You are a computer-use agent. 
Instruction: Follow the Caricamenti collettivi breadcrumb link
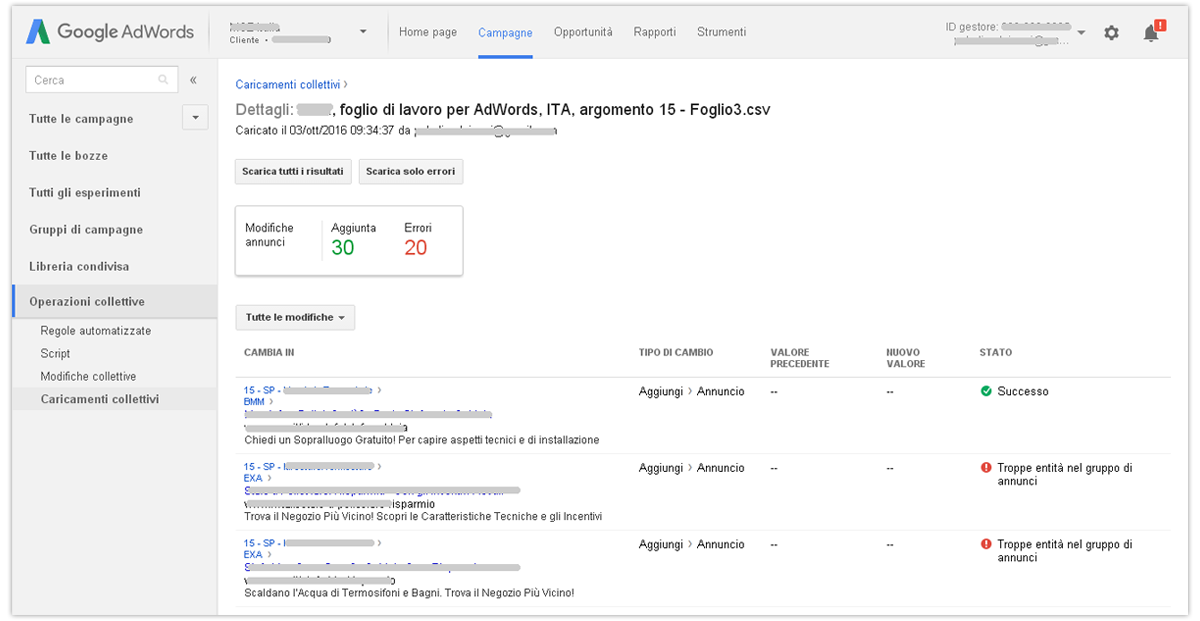click(287, 85)
